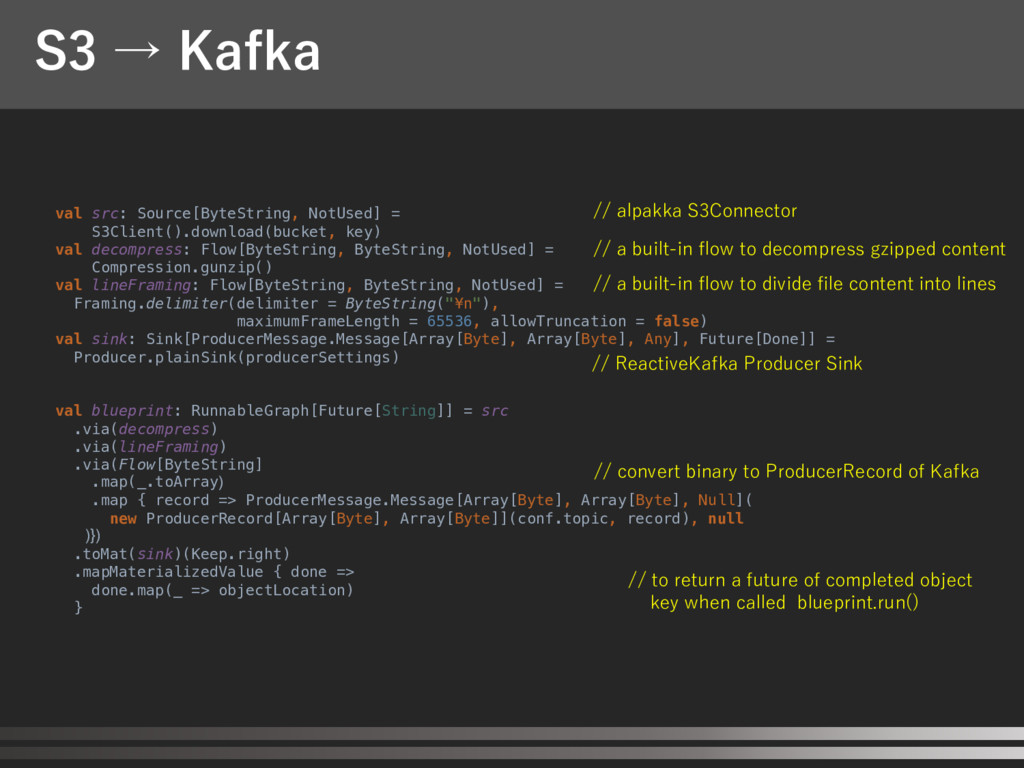The image size is (1024, 768).
Task: Click the line "val blueprint: RunnableGraph[Future[String]]"
Action: pos(281,411)
